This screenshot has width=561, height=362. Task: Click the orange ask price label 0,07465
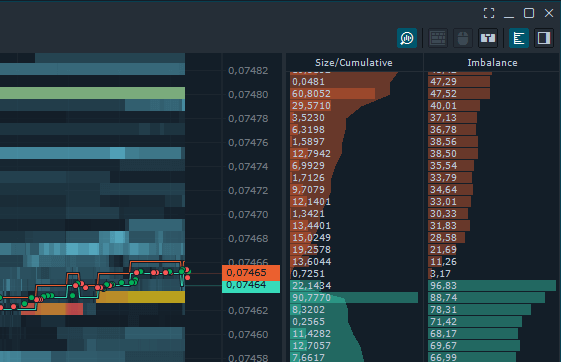click(251, 273)
